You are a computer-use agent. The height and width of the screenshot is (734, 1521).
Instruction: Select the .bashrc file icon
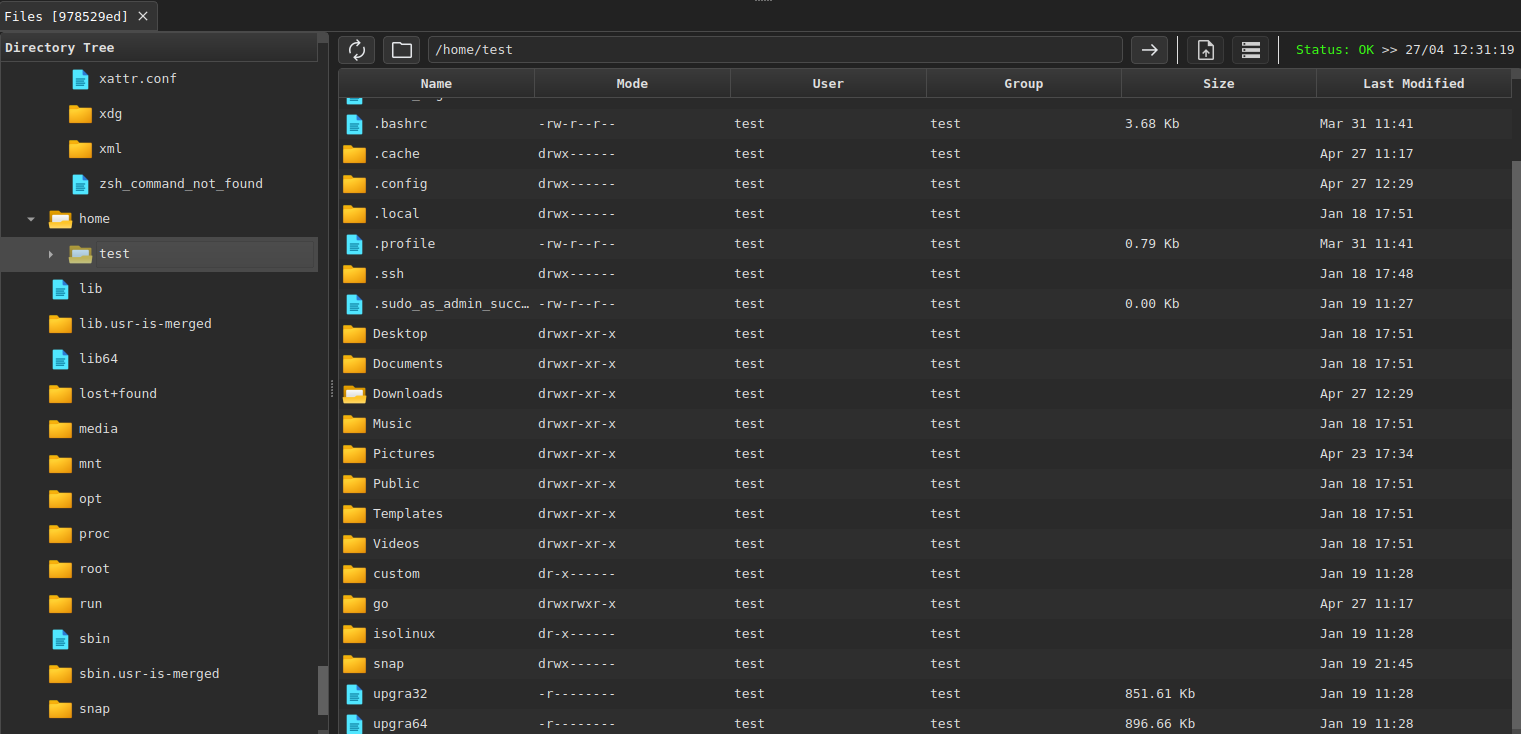[x=354, y=124]
